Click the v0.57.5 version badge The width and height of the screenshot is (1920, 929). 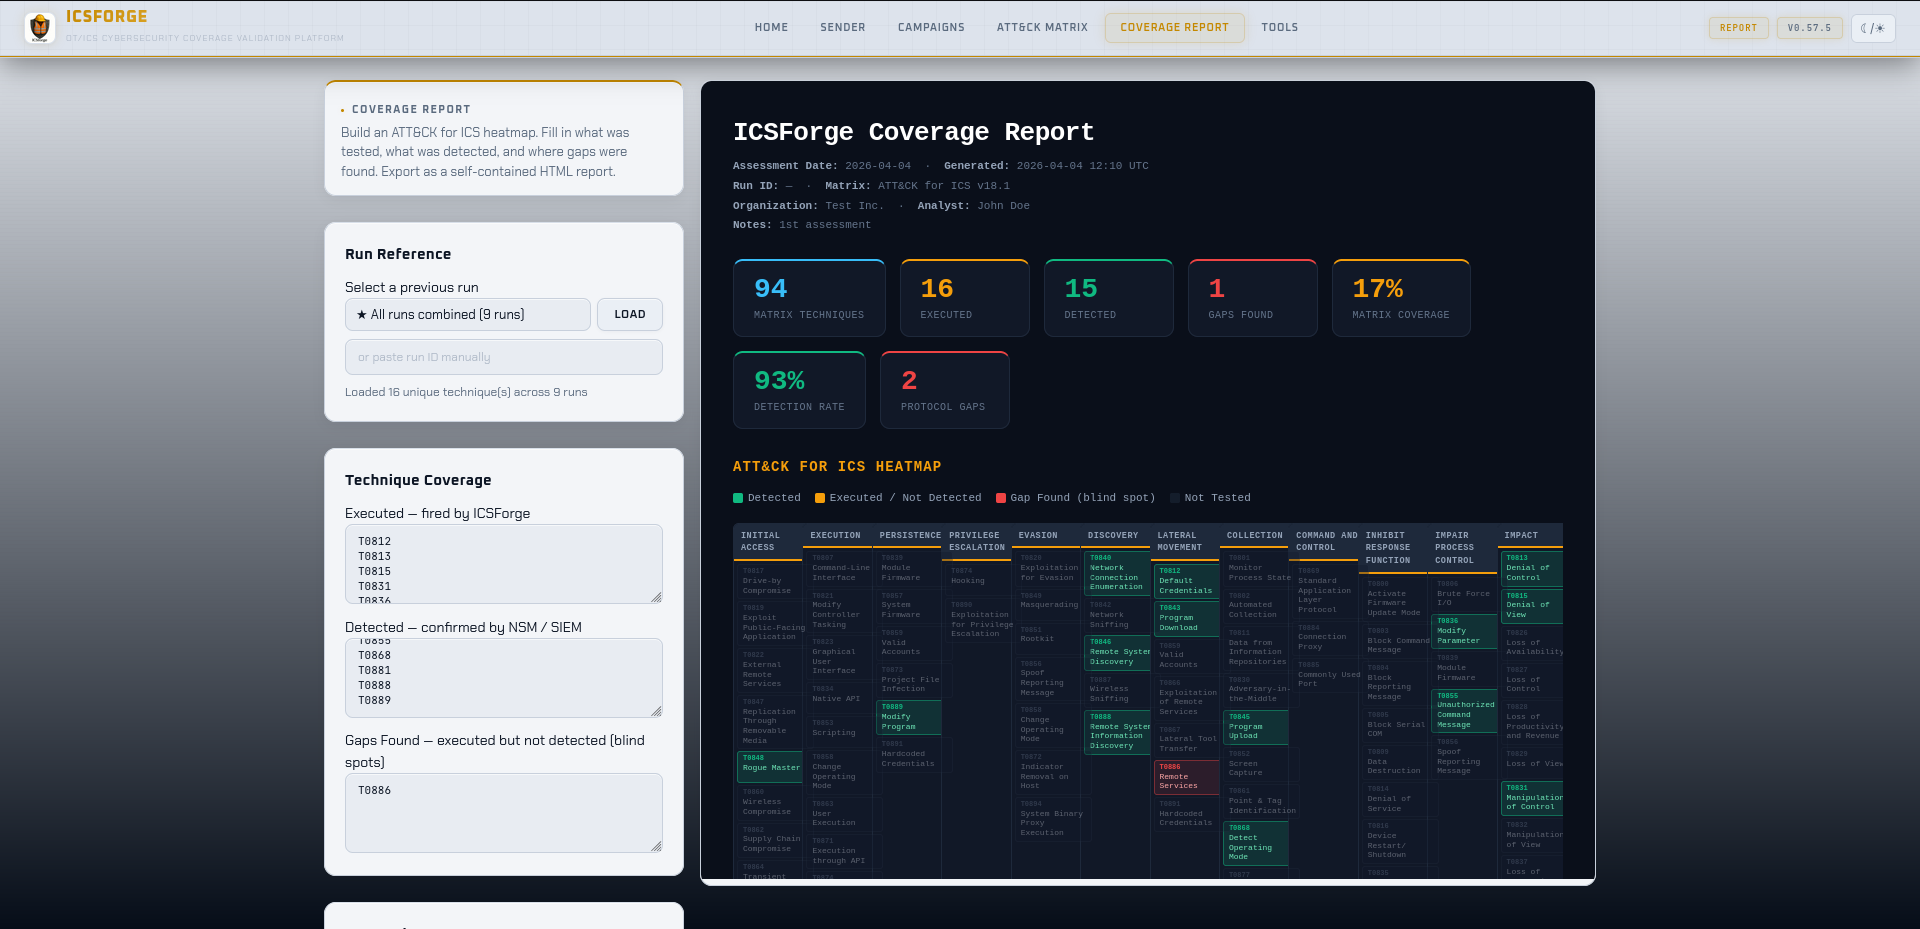pos(1809,28)
